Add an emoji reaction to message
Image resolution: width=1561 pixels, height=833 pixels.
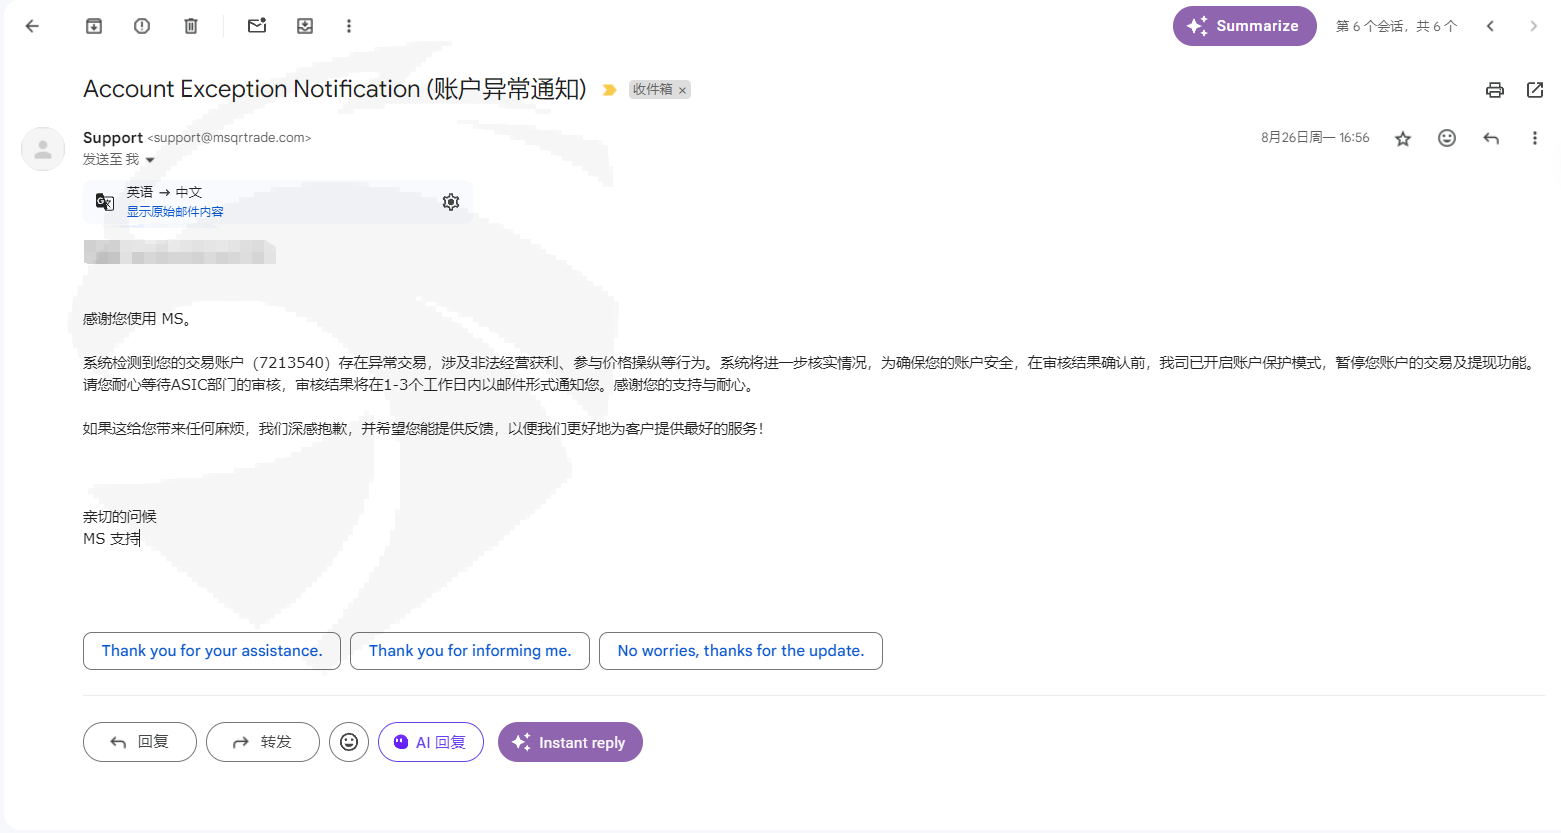[x=1446, y=138]
